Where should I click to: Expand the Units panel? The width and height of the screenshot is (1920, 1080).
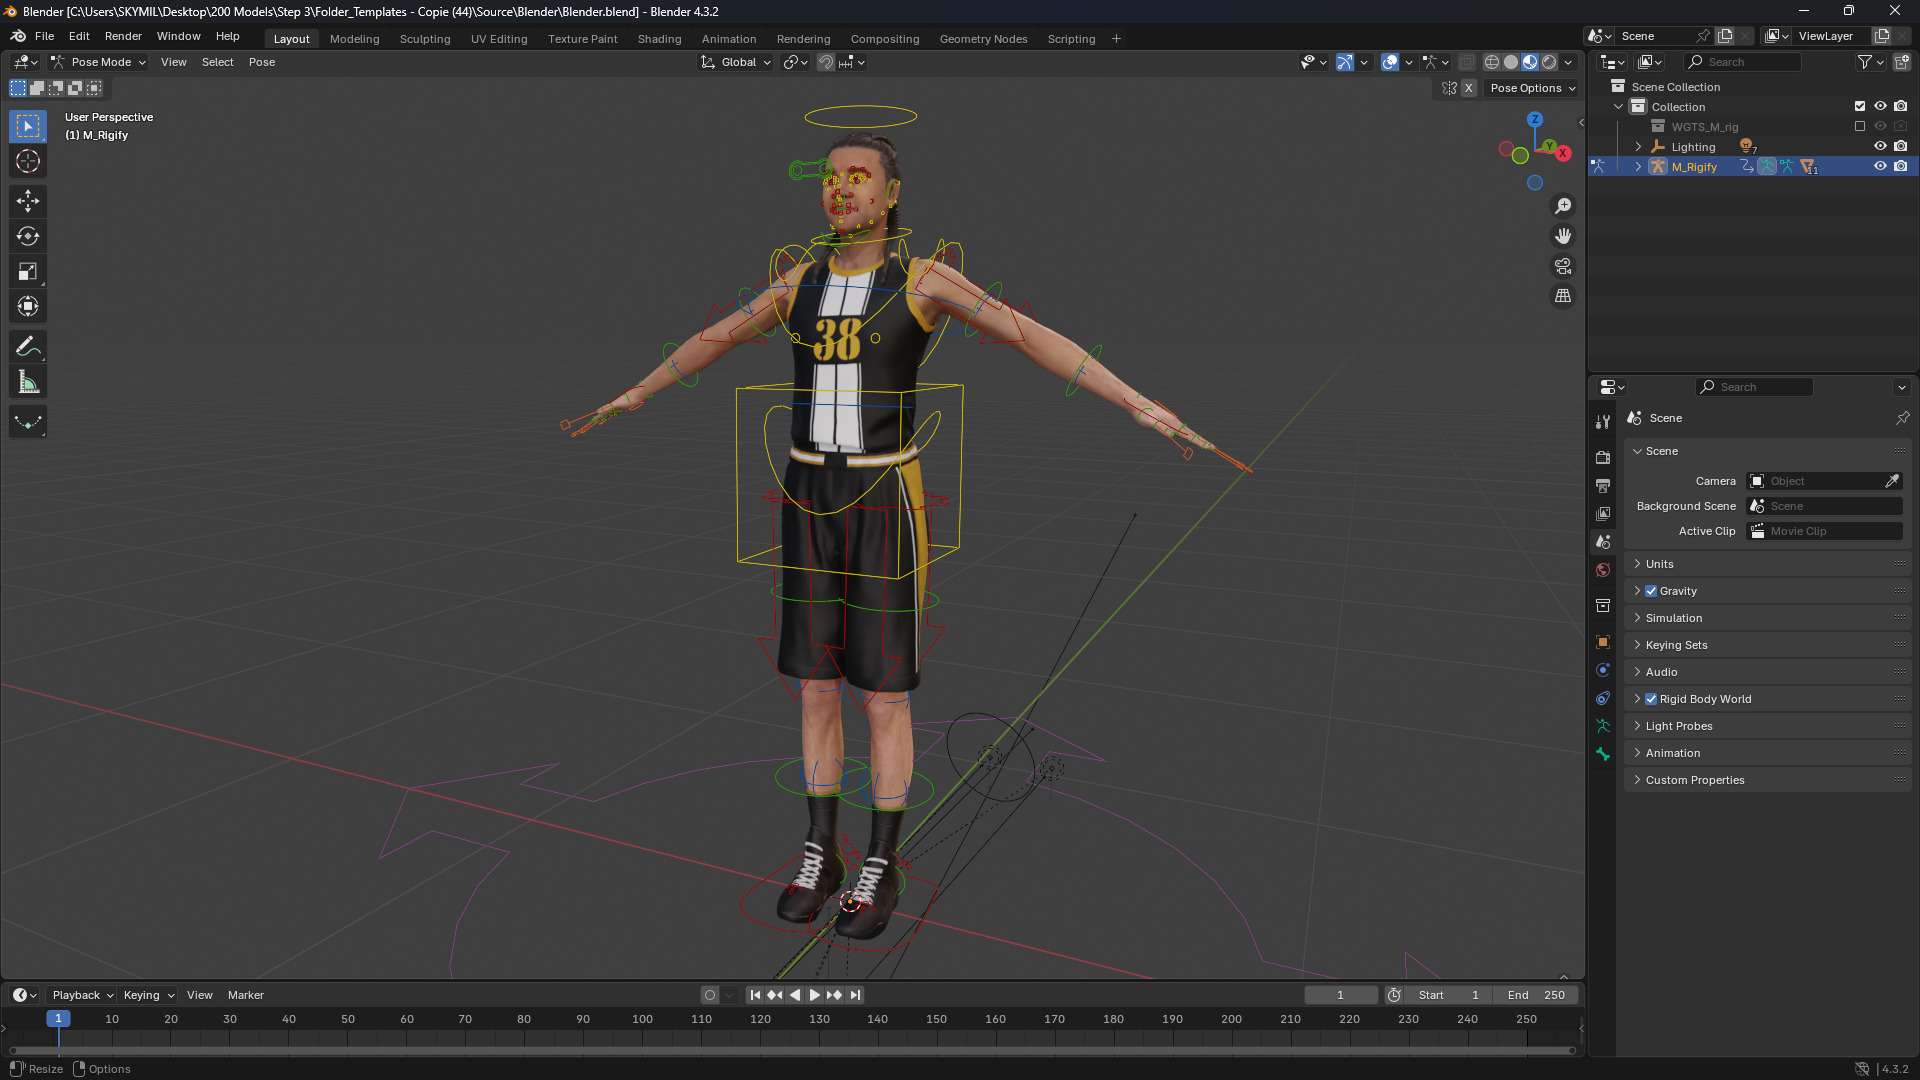click(x=1660, y=564)
